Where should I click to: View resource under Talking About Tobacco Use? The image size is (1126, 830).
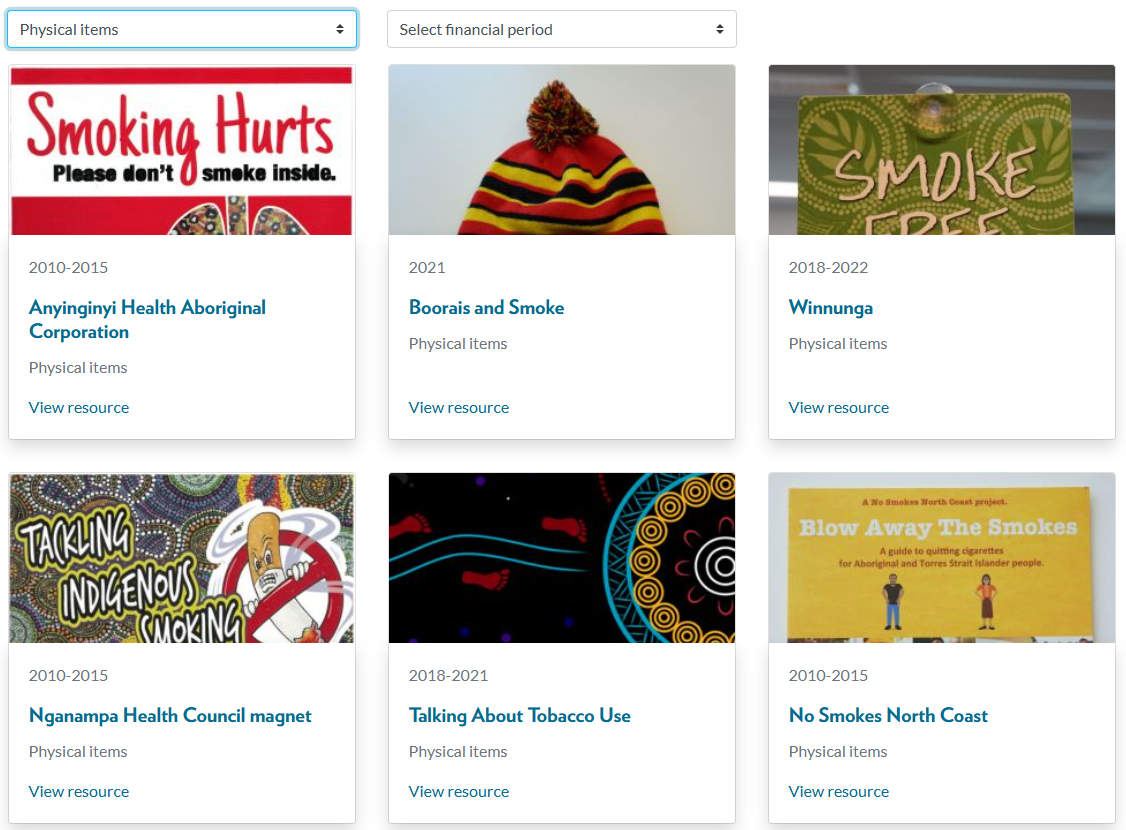[x=459, y=791]
